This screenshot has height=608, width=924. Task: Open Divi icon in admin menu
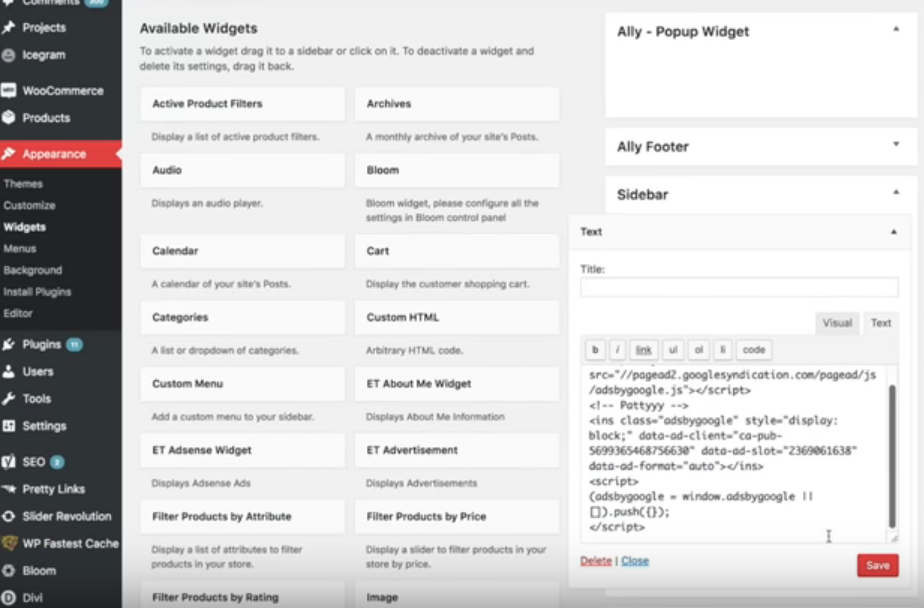point(8,597)
